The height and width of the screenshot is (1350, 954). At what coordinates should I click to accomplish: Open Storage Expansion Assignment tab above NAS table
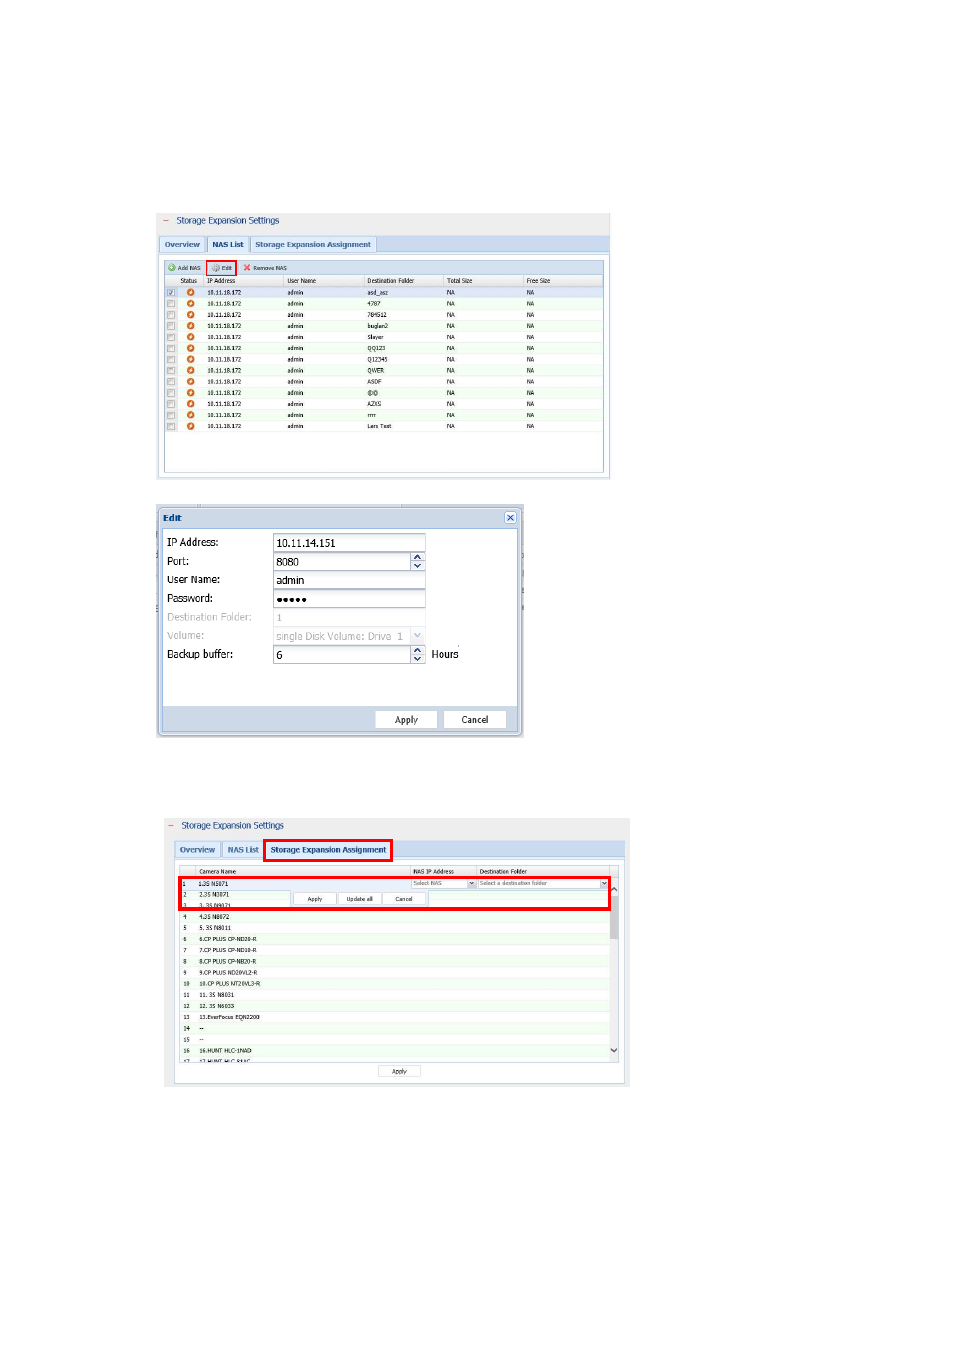pos(313,245)
